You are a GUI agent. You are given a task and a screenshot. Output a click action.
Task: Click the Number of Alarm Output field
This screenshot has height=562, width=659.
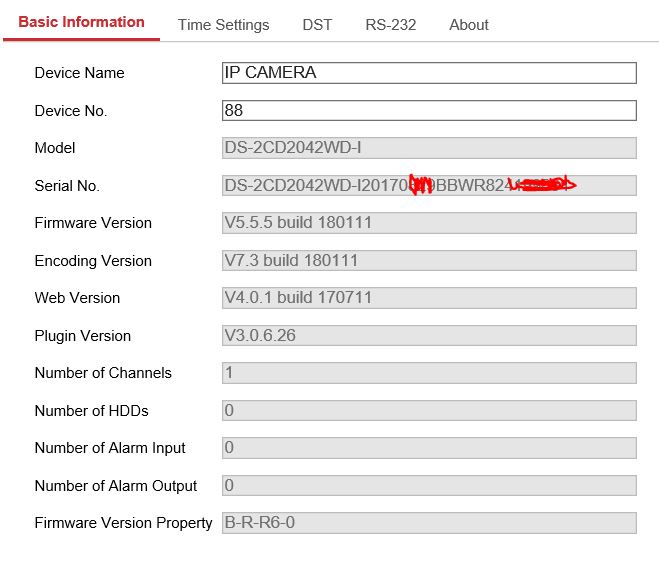[429, 485]
